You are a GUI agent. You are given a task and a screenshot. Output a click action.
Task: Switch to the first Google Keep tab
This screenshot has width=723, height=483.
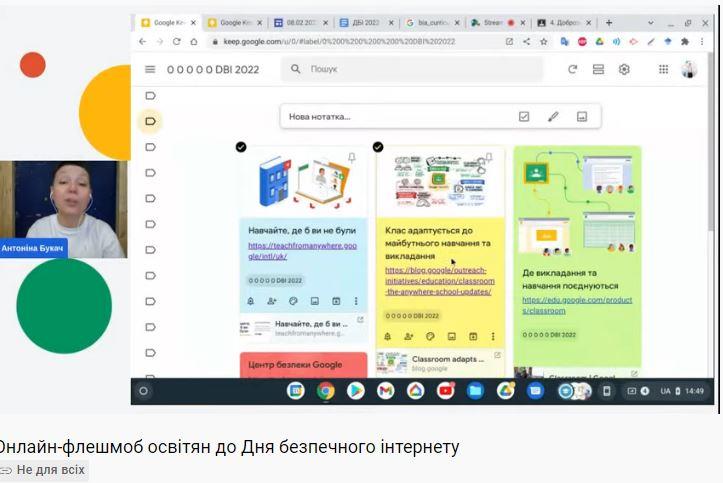(168, 23)
